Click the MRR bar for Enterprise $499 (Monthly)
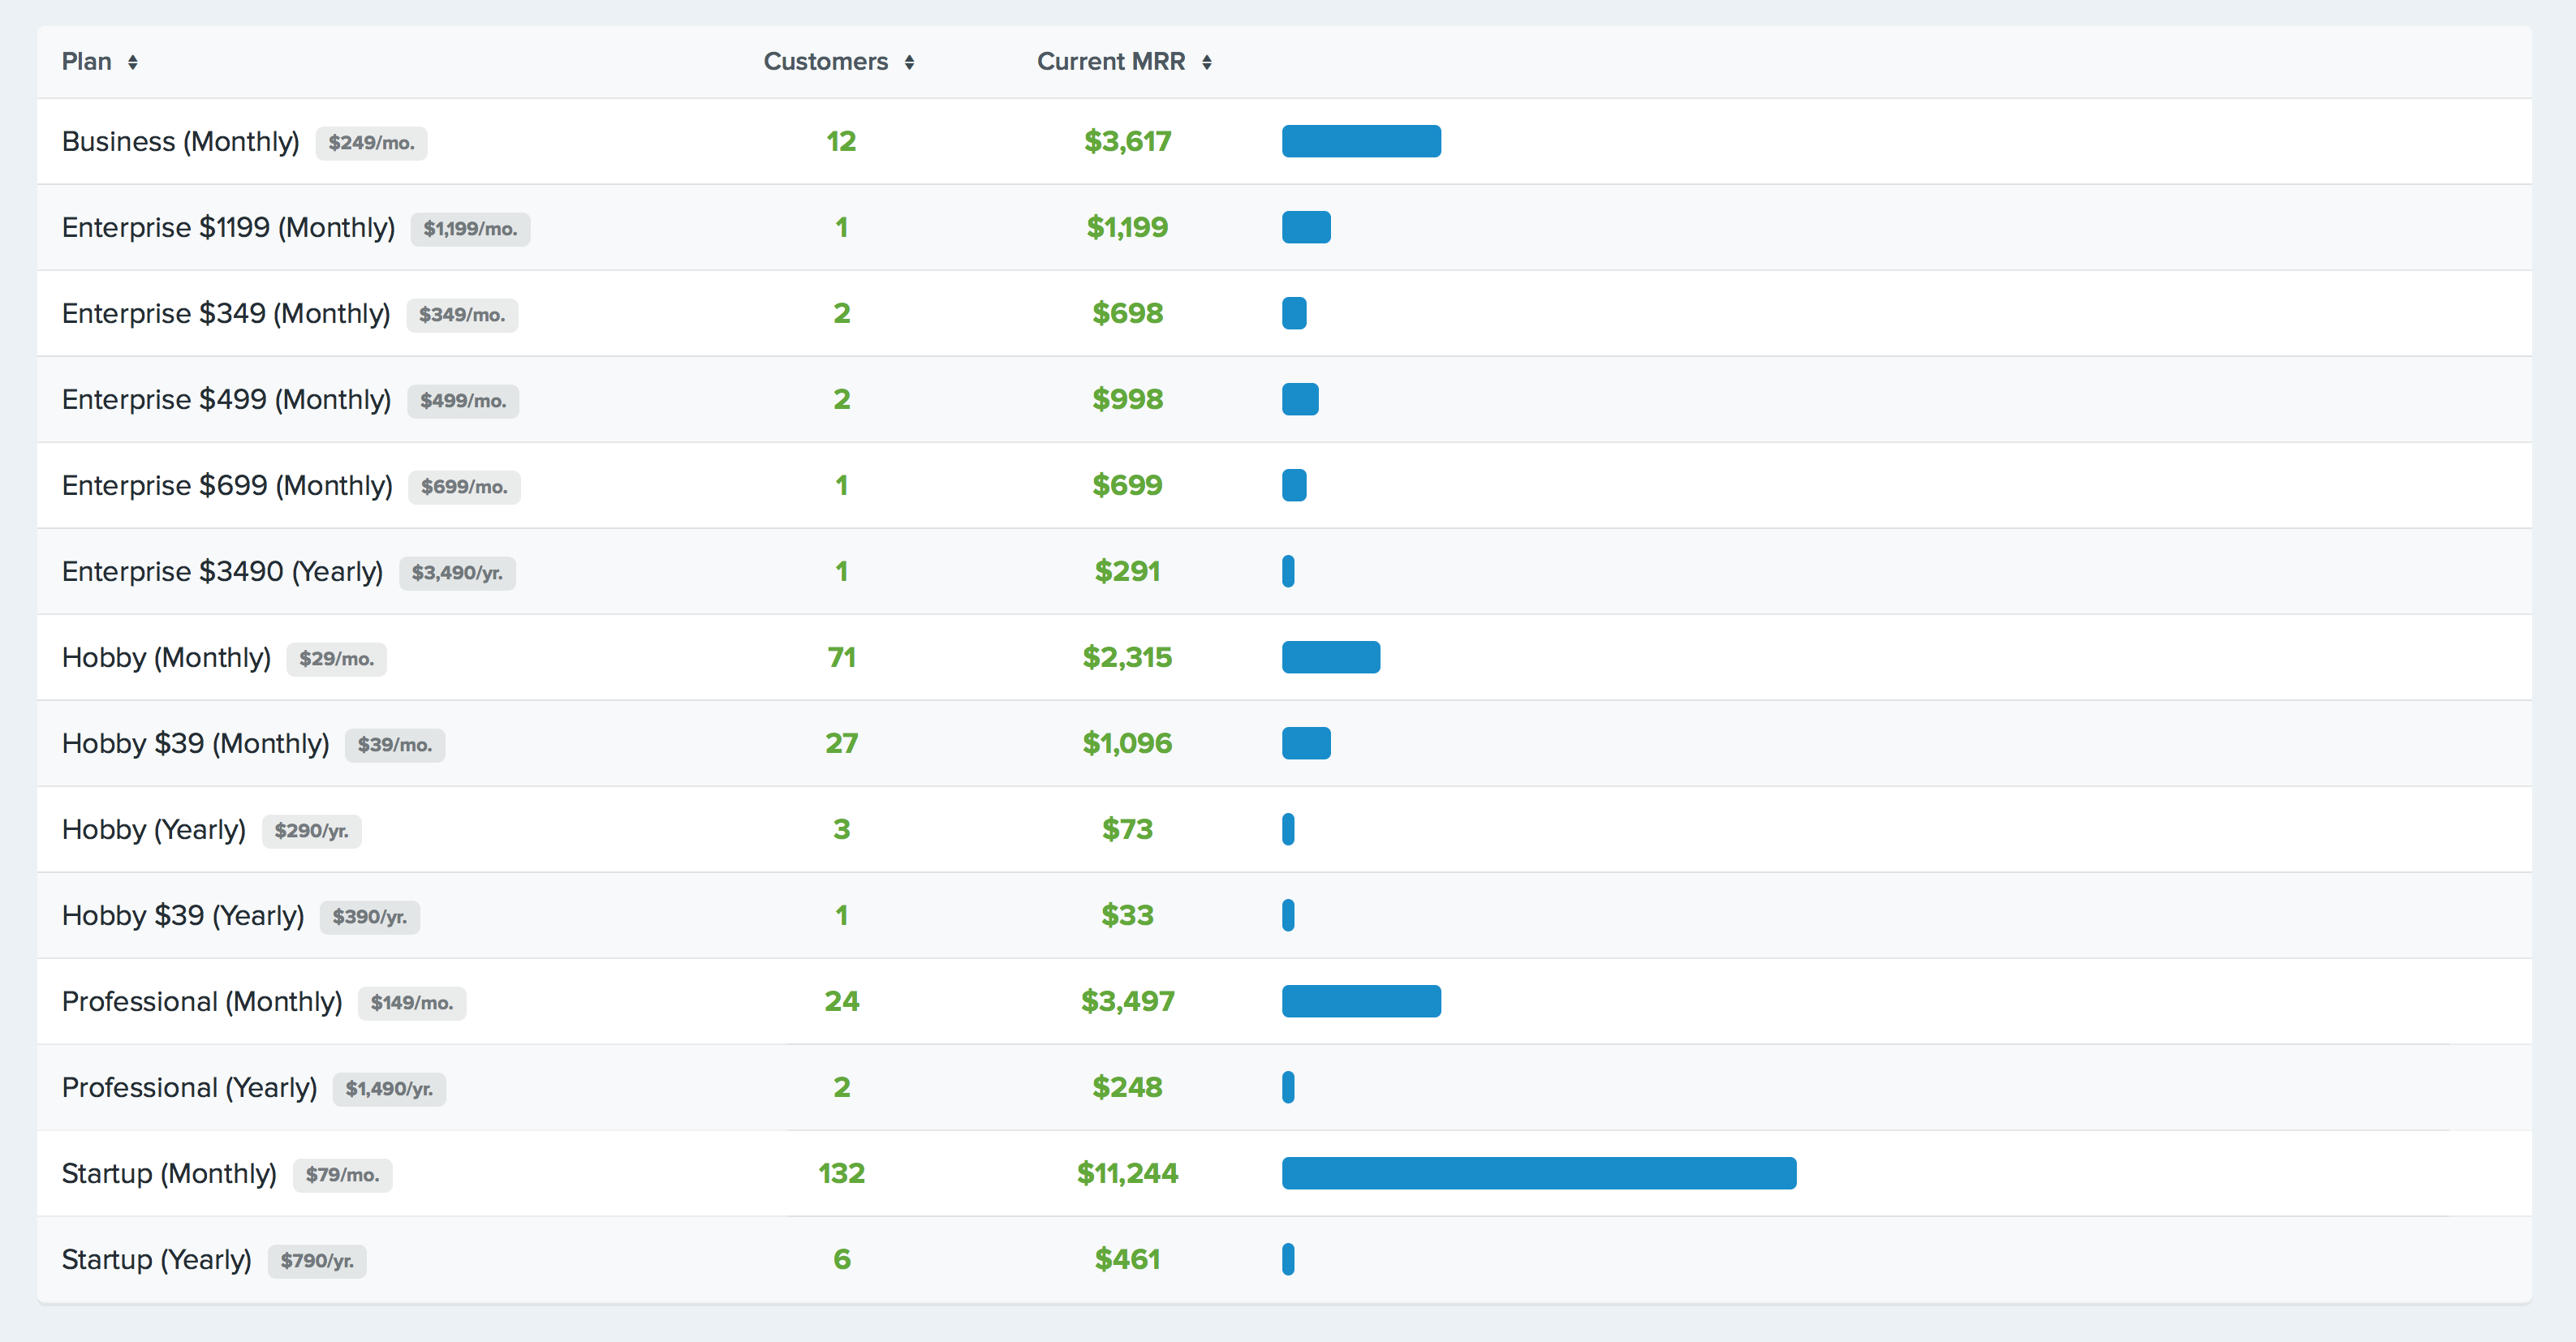The height and width of the screenshot is (1342, 2576). click(1300, 399)
